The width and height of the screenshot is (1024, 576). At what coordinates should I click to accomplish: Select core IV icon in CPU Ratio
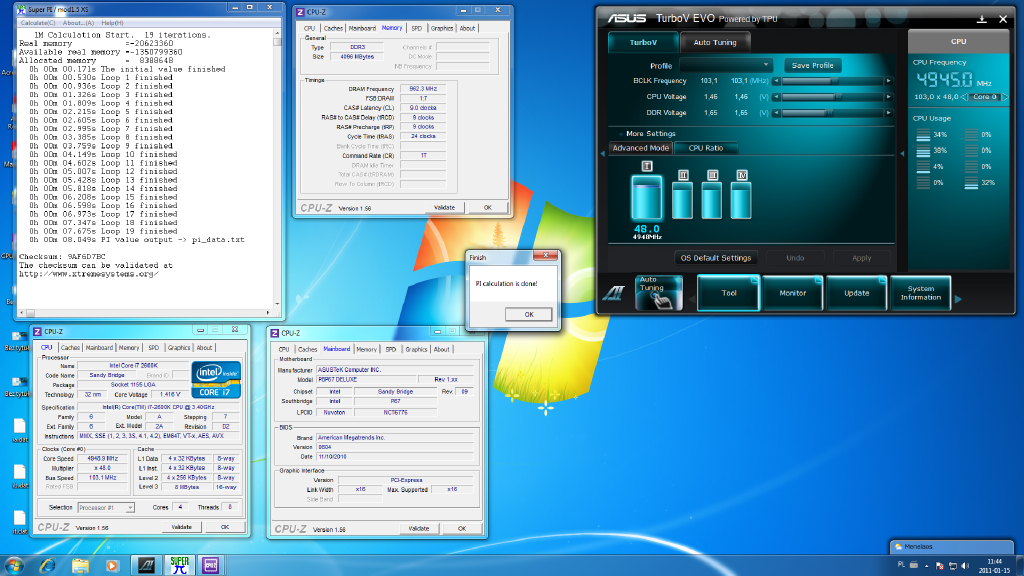742,175
